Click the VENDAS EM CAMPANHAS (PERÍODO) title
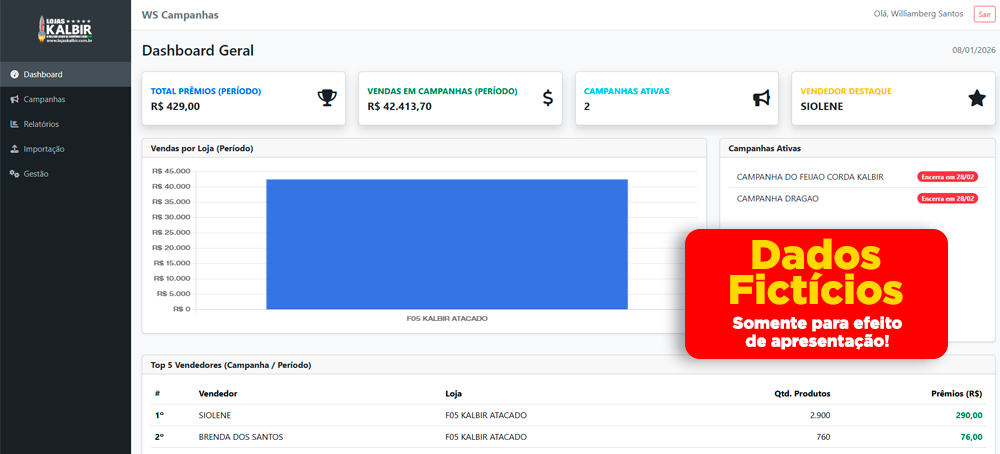Image resolution: width=1000 pixels, height=454 pixels. pyautogui.click(x=443, y=91)
